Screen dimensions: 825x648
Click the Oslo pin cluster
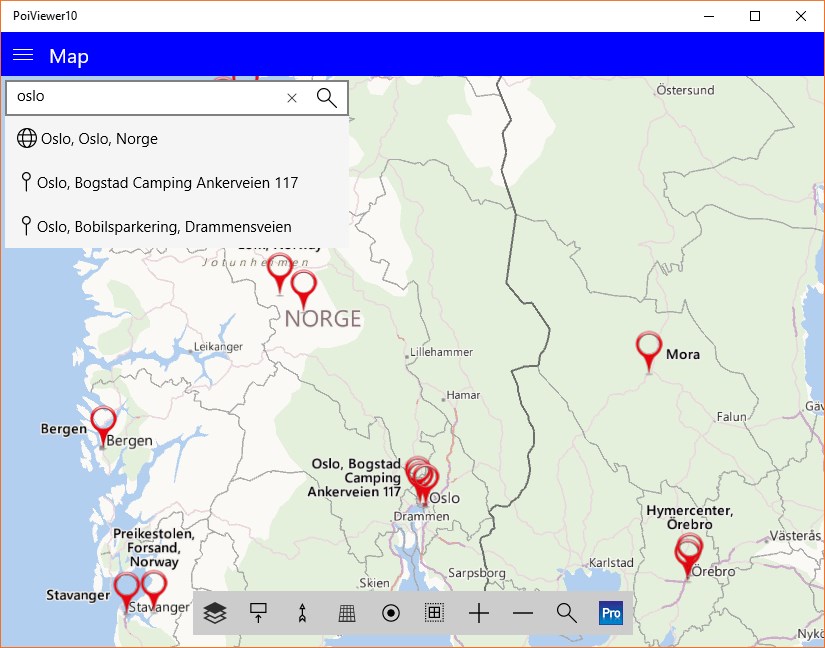(x=422, y=481)
